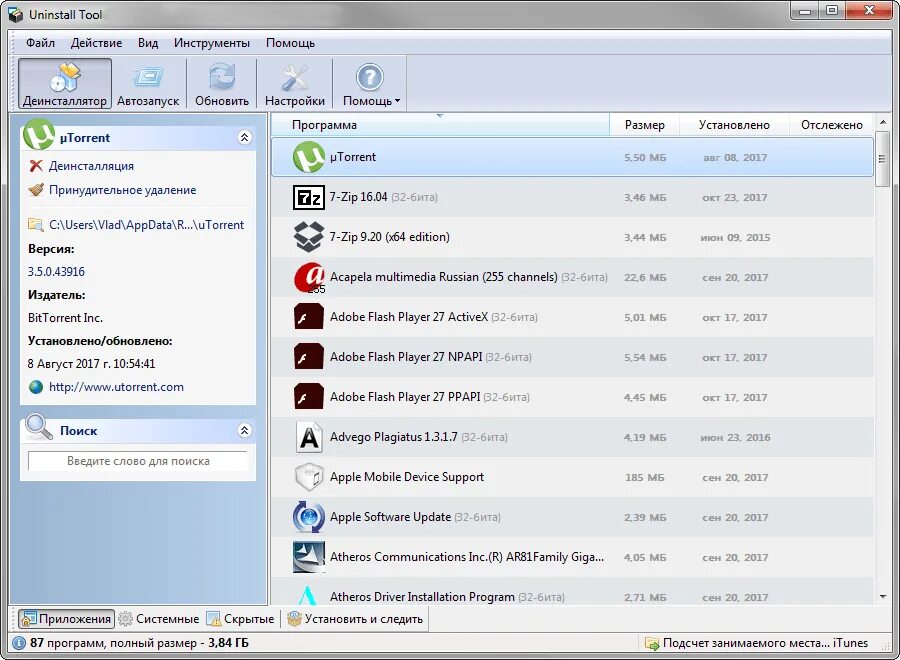The width and height of the screenshot is (900, 660).
Task: Select the Apple Software Update icon
Action: pyautogui.click(x=309, y=517)
